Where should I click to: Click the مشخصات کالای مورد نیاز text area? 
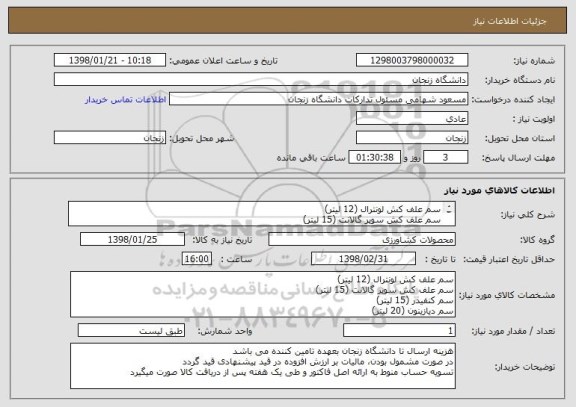263,294
